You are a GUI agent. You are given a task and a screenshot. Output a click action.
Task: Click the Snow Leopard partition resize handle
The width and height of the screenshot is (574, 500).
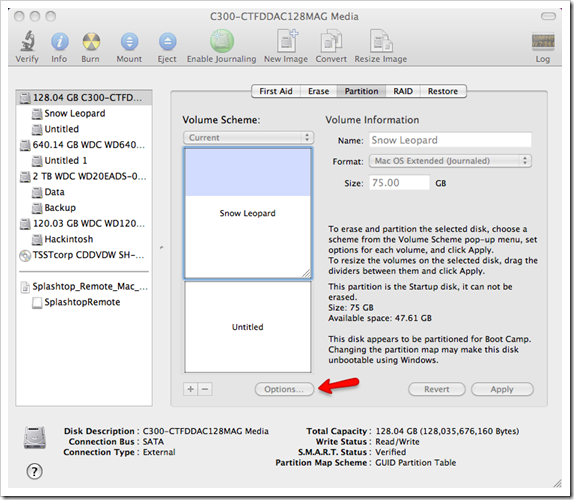307,274
